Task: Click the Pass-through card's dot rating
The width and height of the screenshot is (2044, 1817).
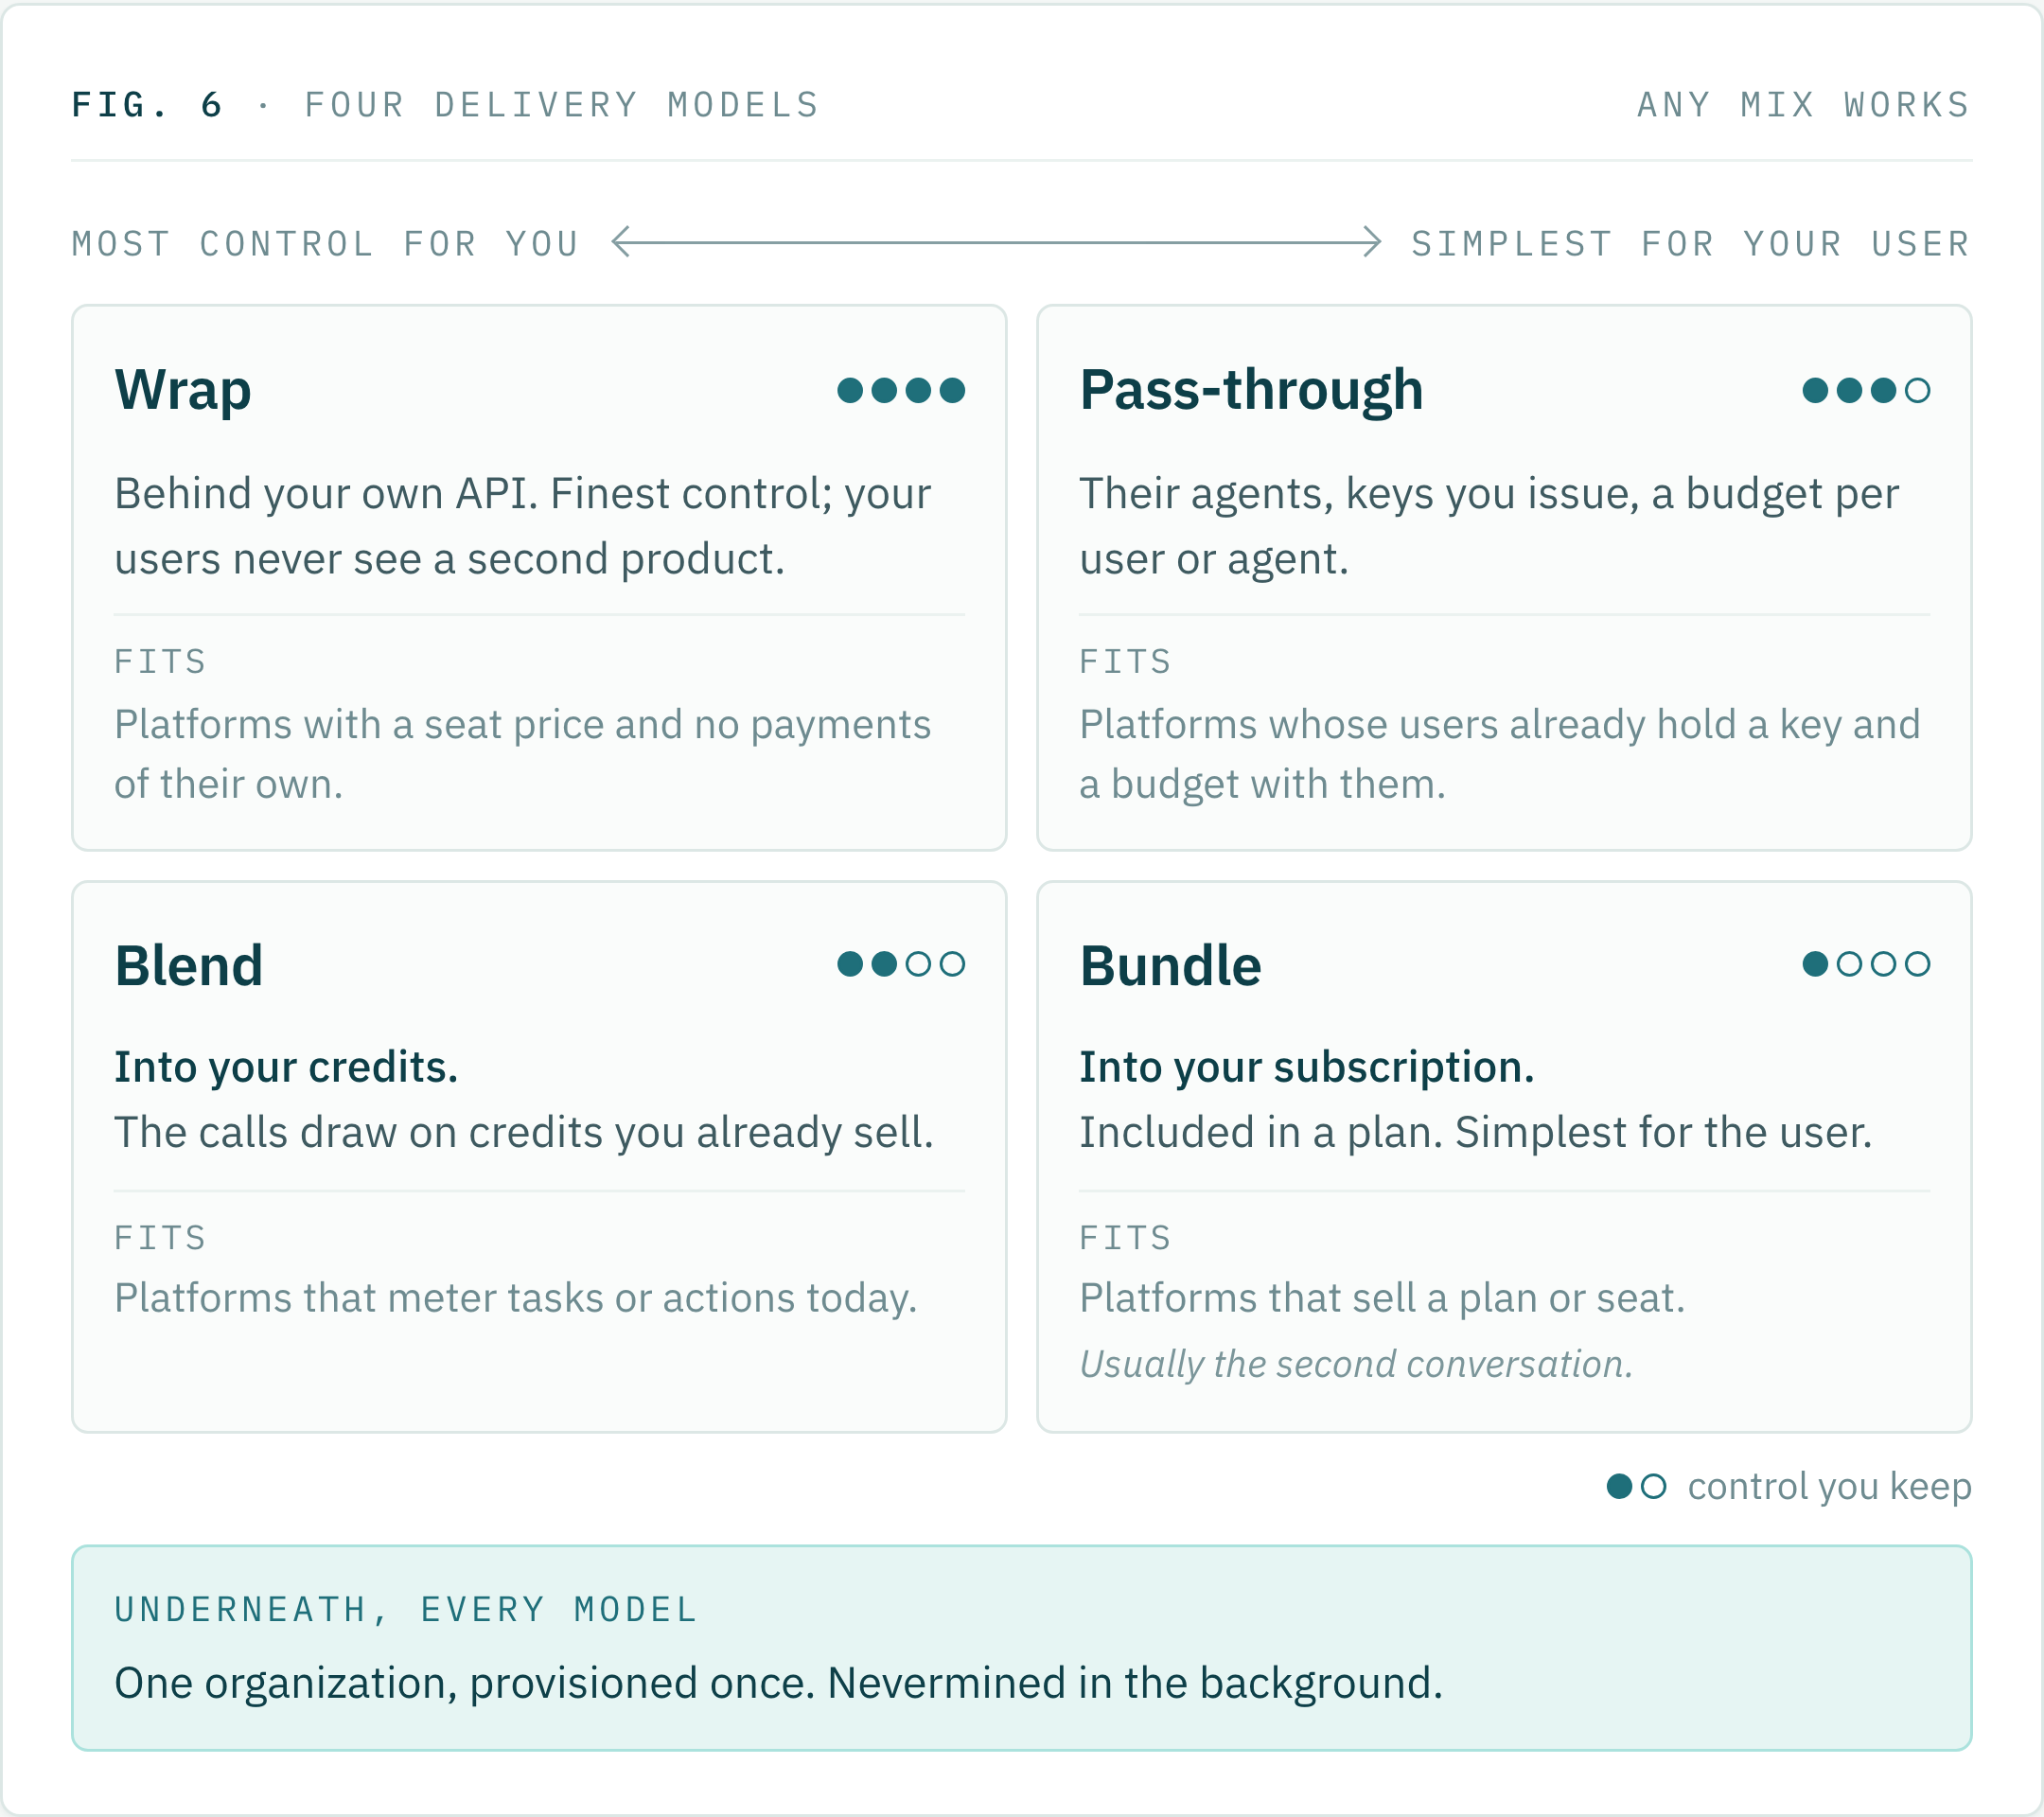Action: (x=1865, y=390)
